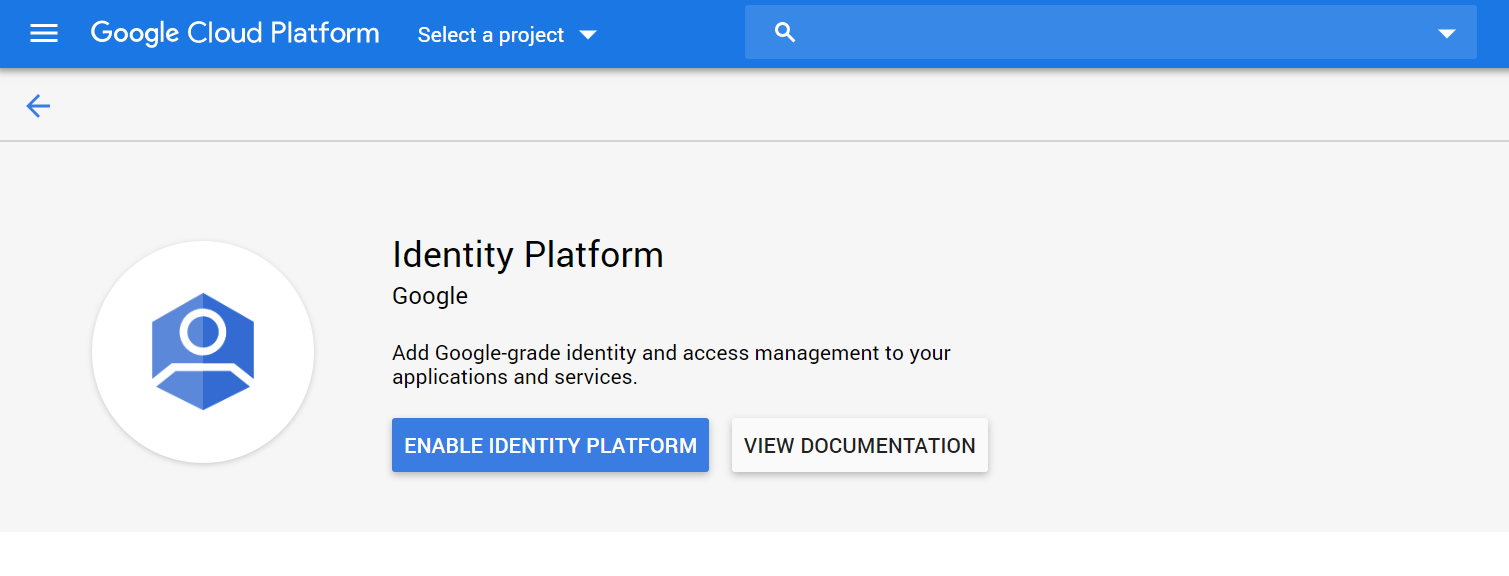Enable Identity Platform for this project

coord(550,444)
